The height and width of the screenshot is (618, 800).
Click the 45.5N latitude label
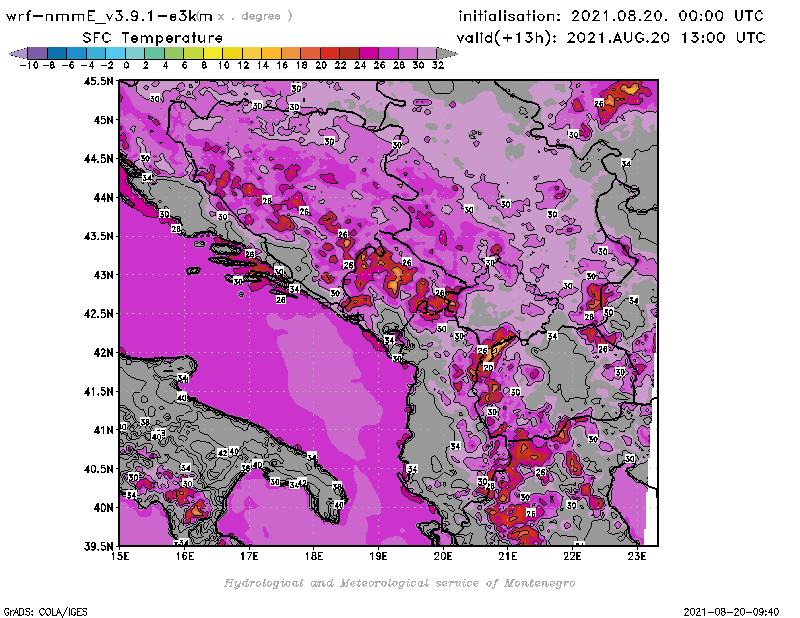[x=98, y=81]
